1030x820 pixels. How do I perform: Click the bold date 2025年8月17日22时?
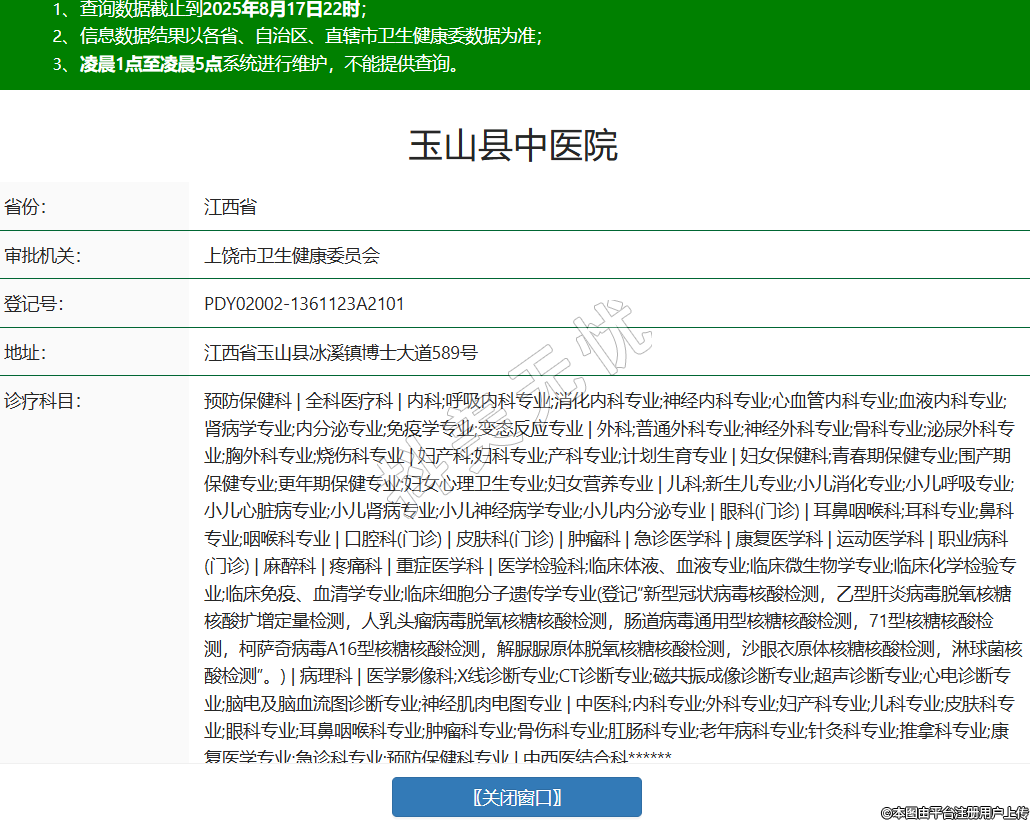point(282,11)
